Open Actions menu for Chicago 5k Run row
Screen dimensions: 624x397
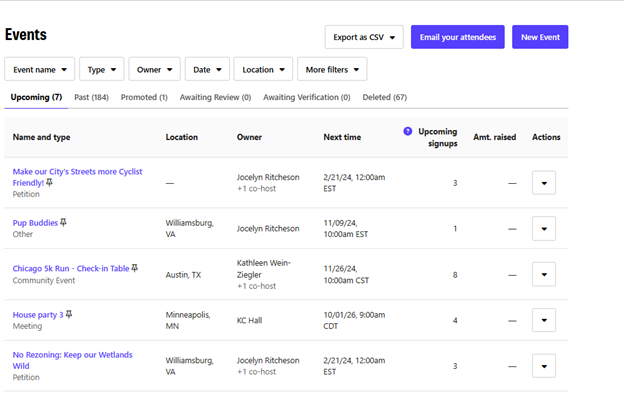coord(544,274)
